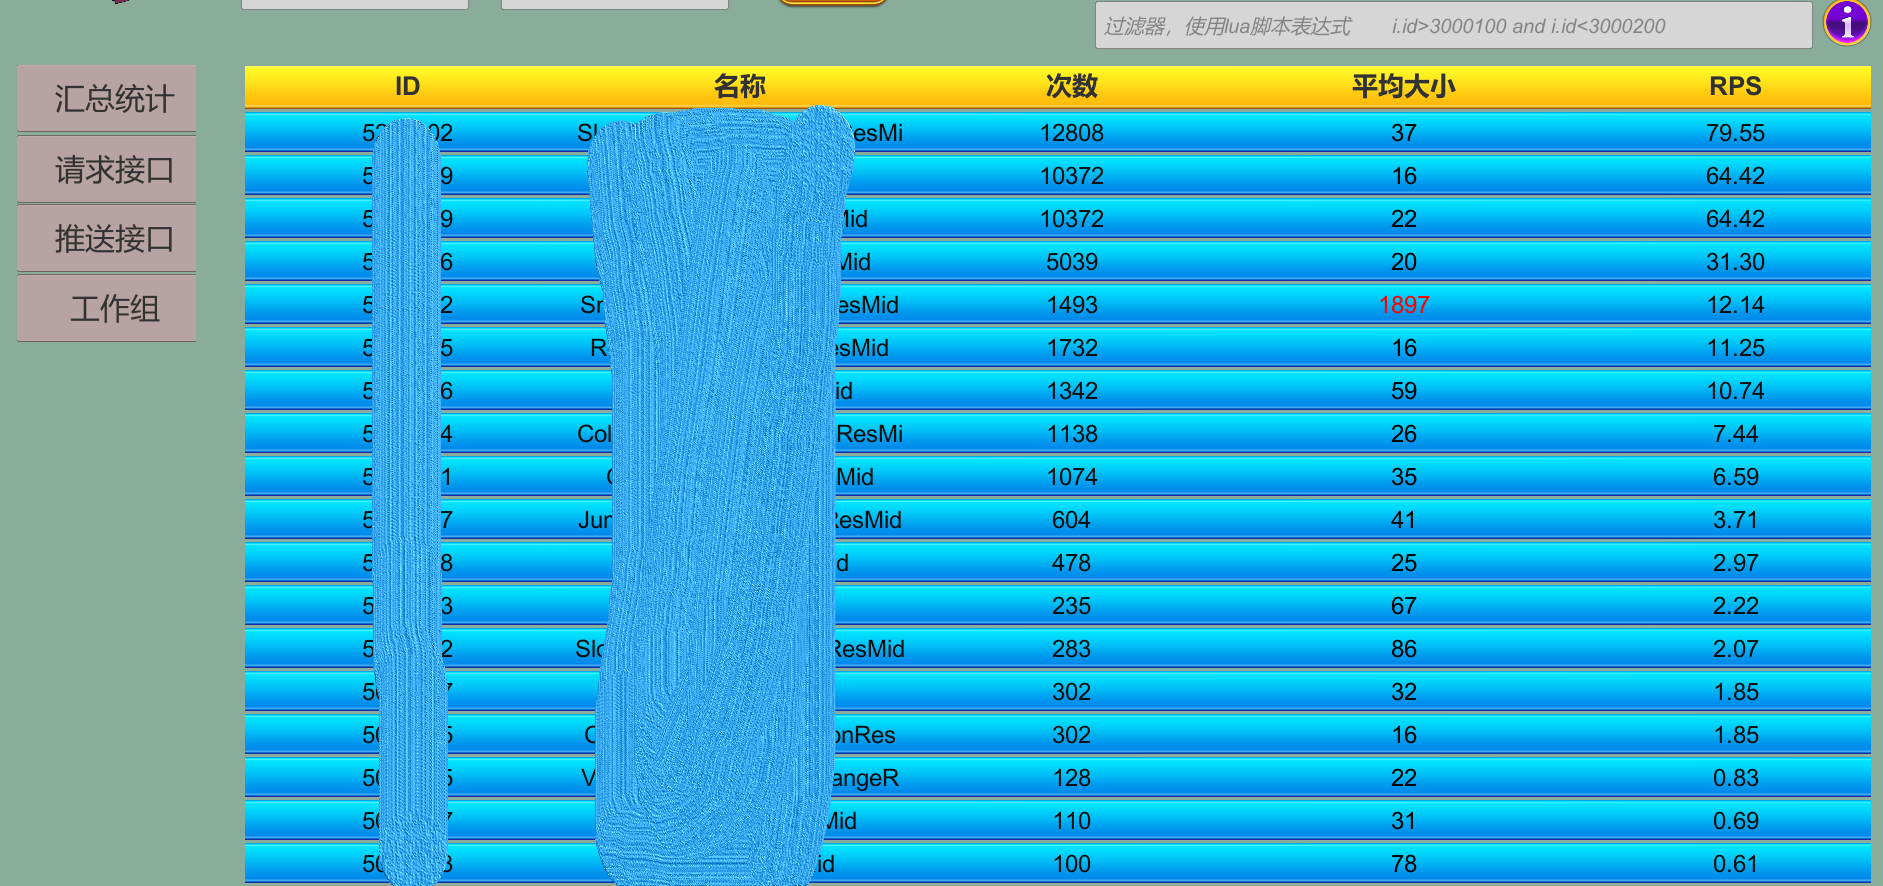The image size is (1883, 886).
Task: Open the 工作组 tab
Action: (x=107, y=308)
